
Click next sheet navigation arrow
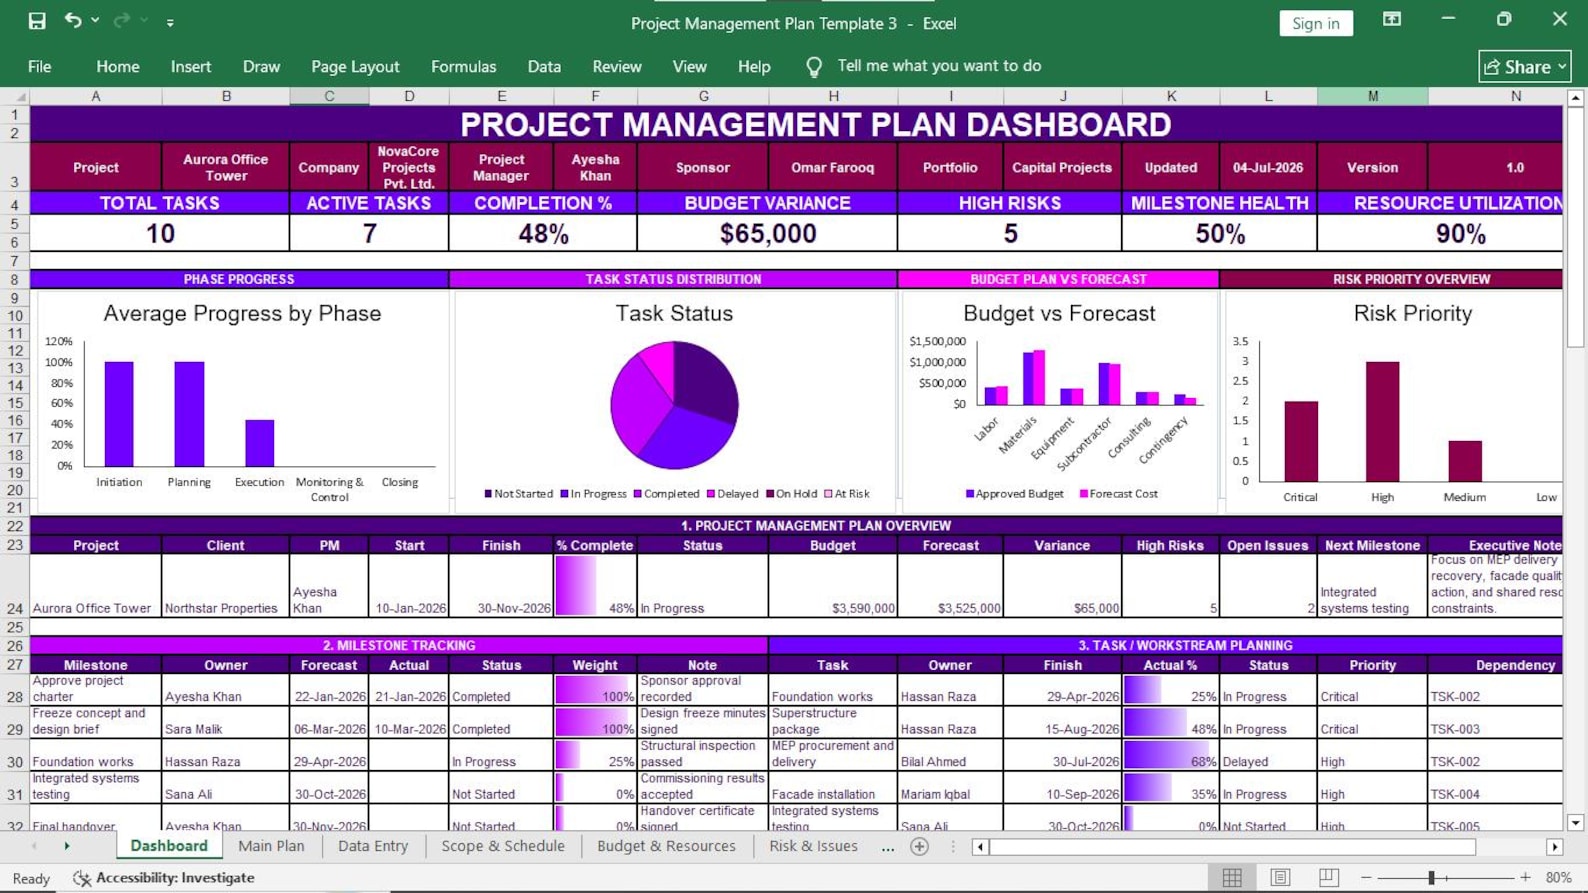67,846
